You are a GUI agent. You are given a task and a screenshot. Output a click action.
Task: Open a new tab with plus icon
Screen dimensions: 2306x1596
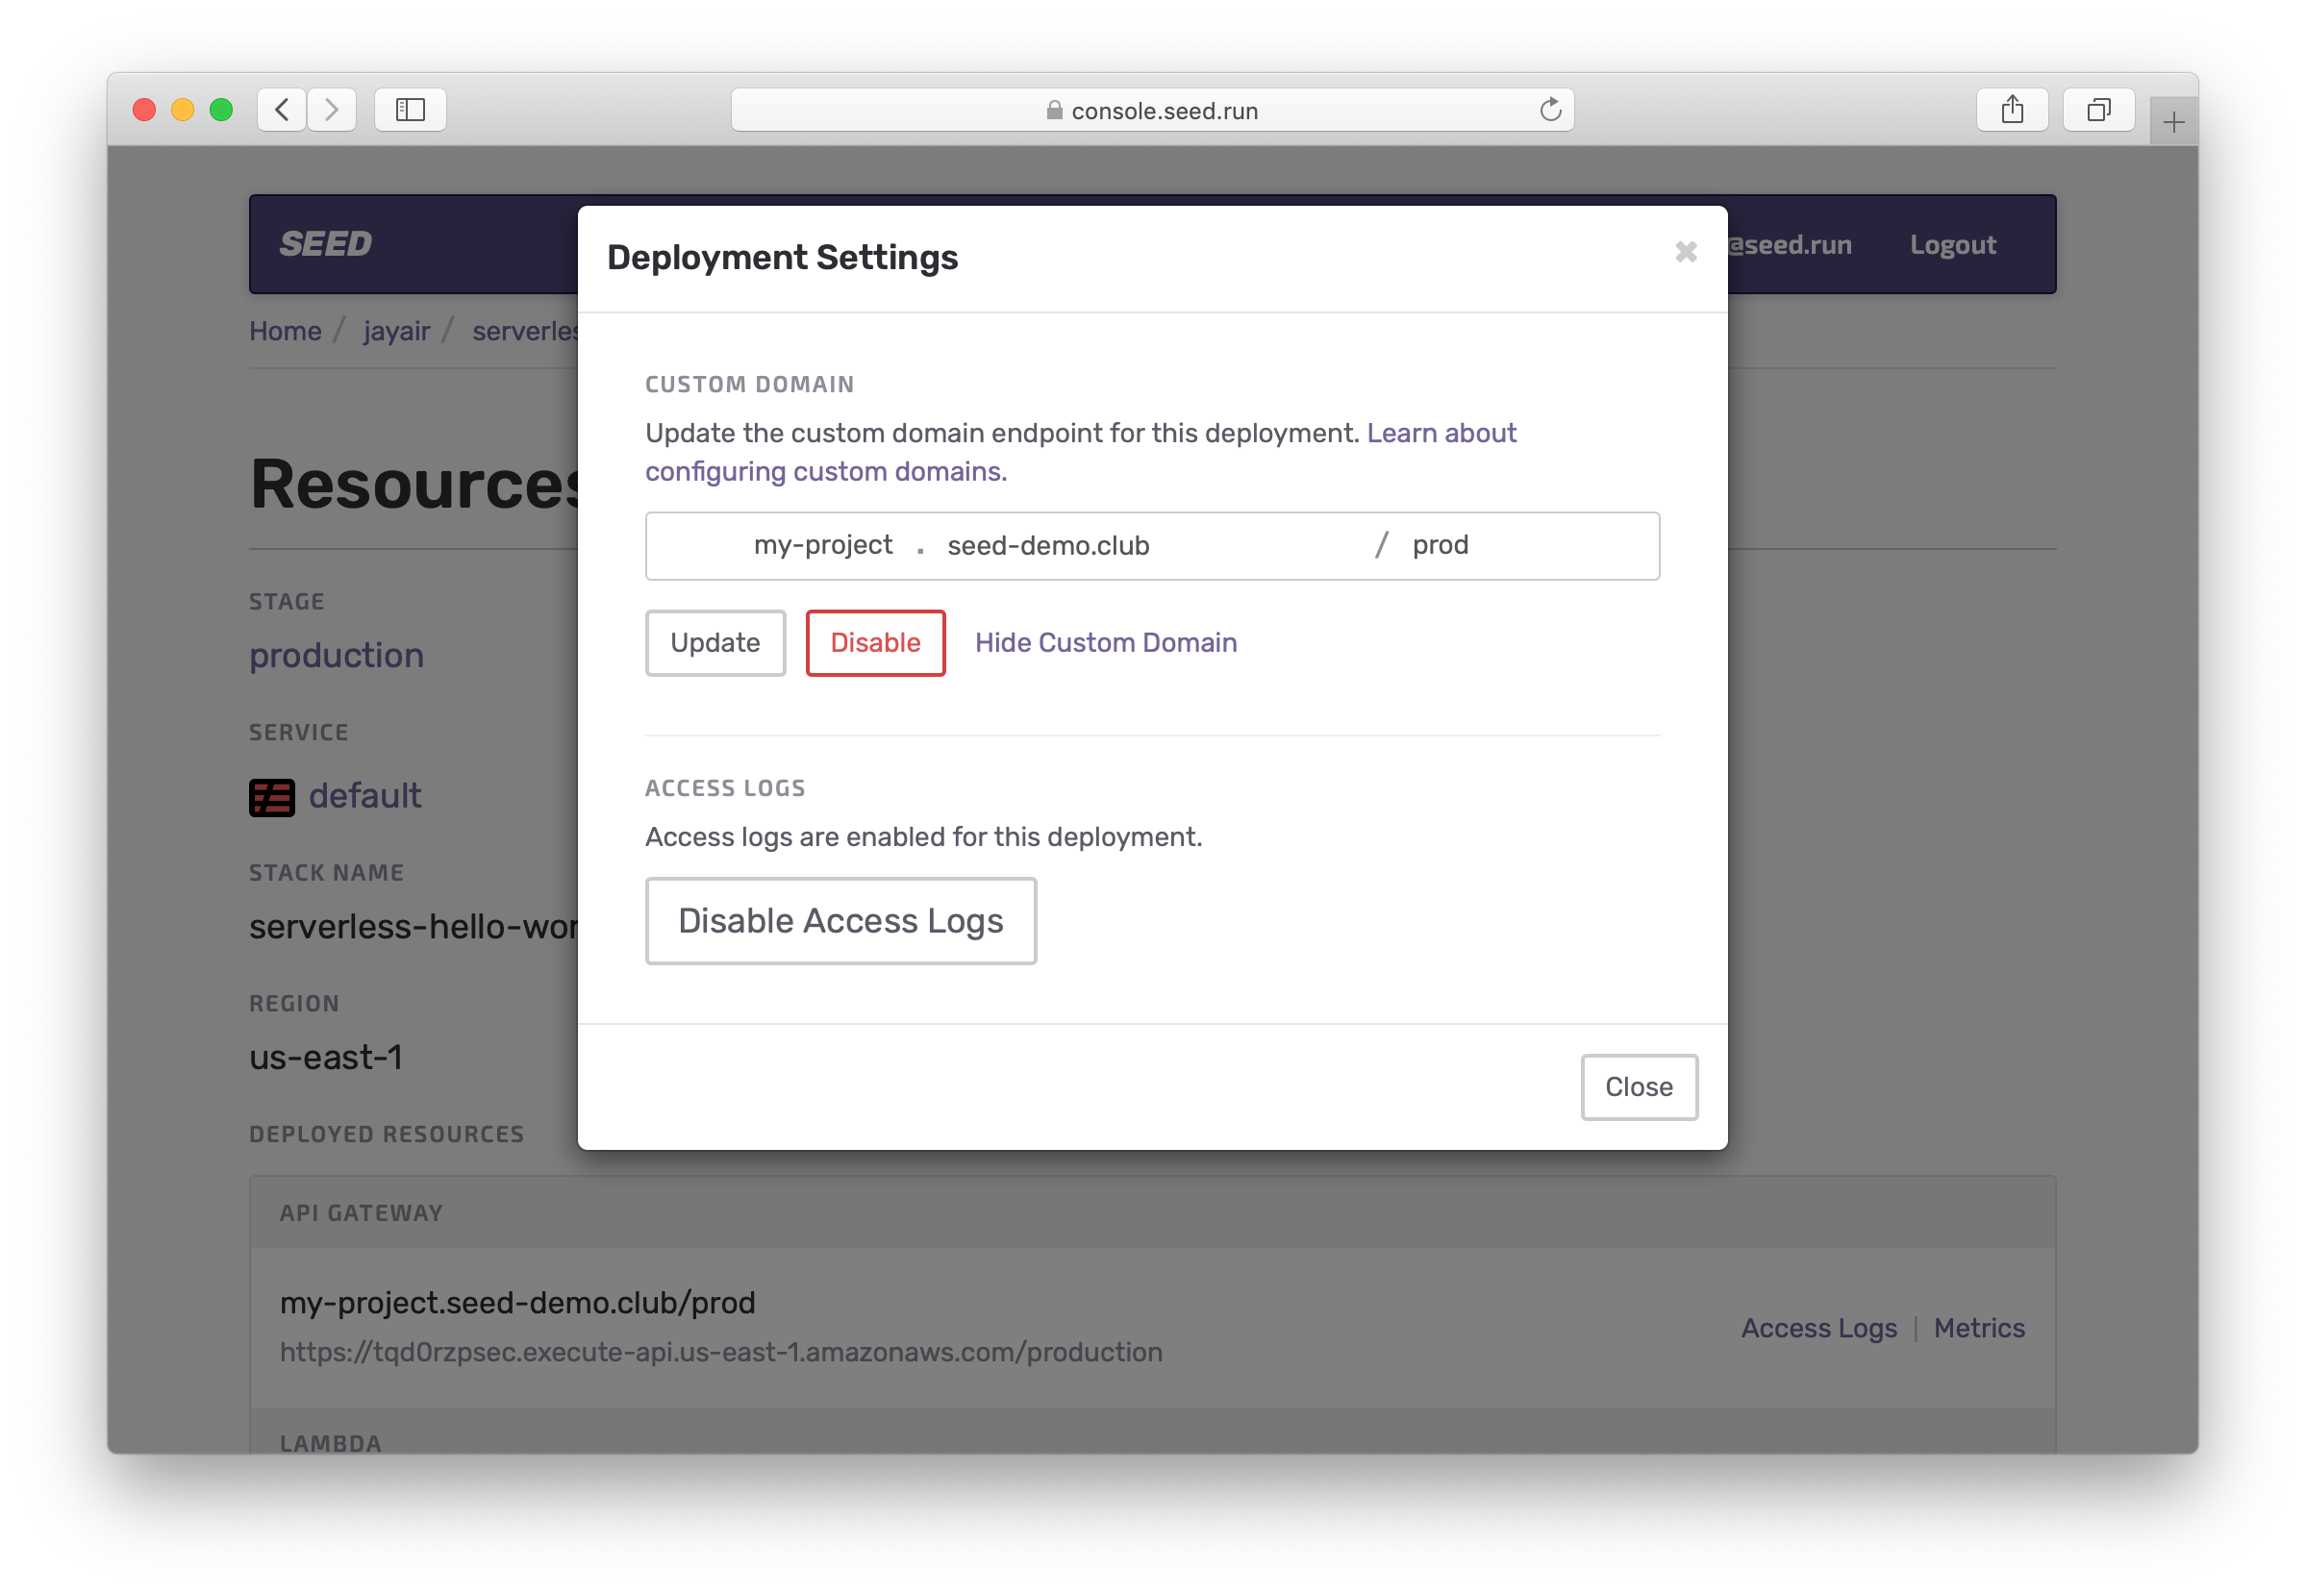(x=2173, y=123)
